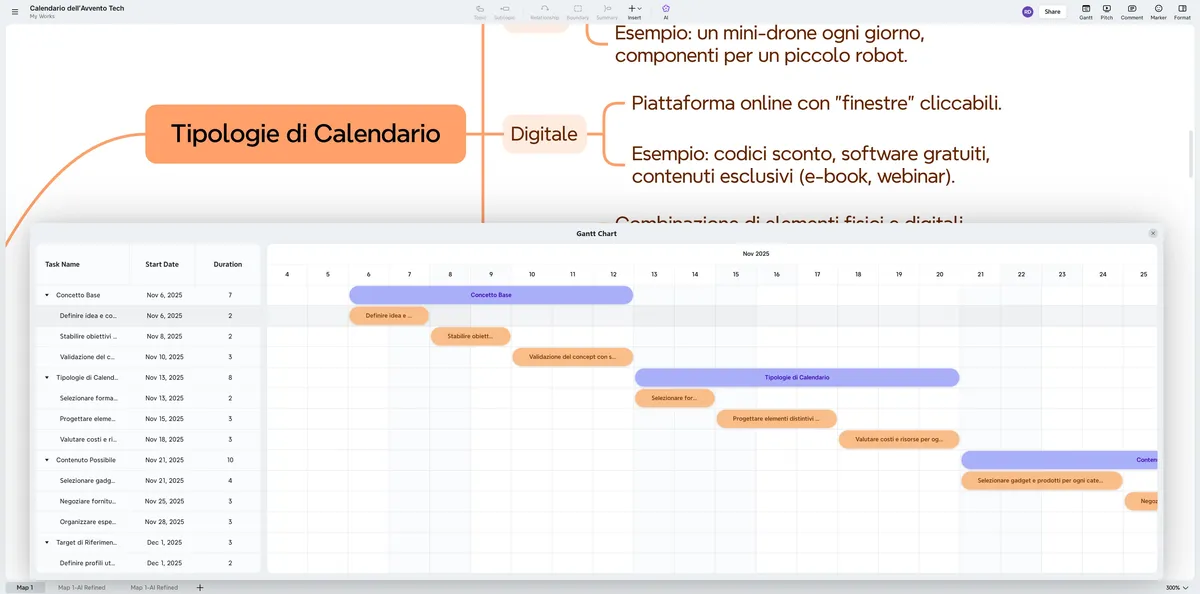
Task: Start Pitch presentation mode
Action: [x=1107, y=11]
